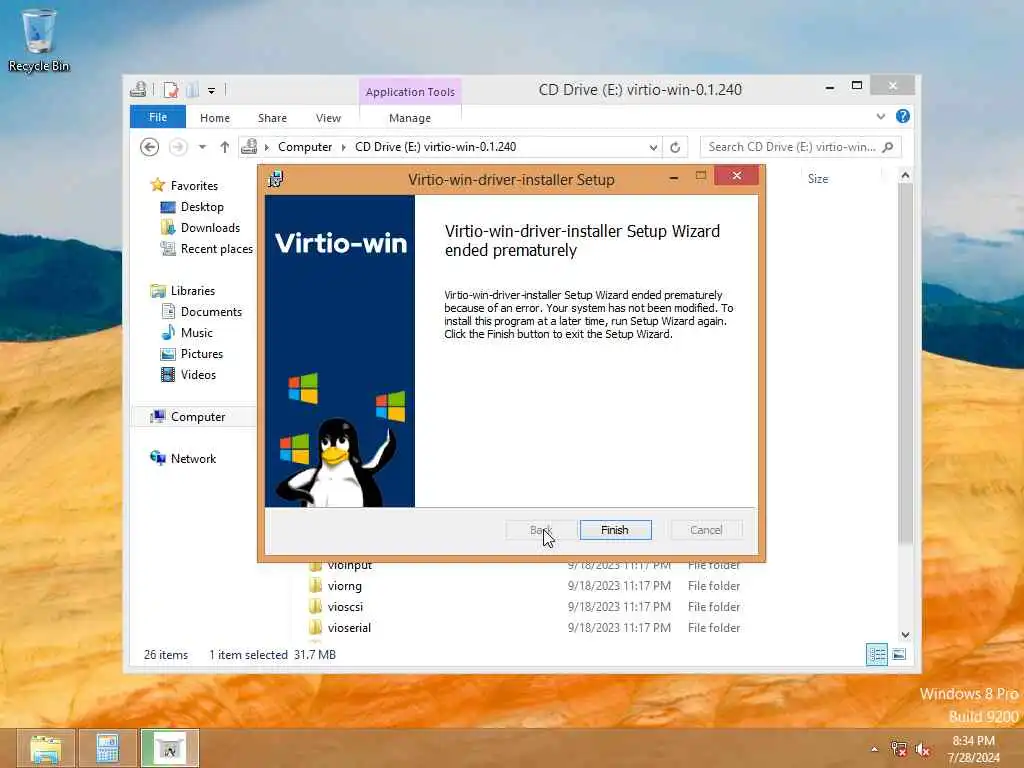Select Network in the navigation pane
Viewport: 1024px width, 768px height.
click(x=193, y=458)
